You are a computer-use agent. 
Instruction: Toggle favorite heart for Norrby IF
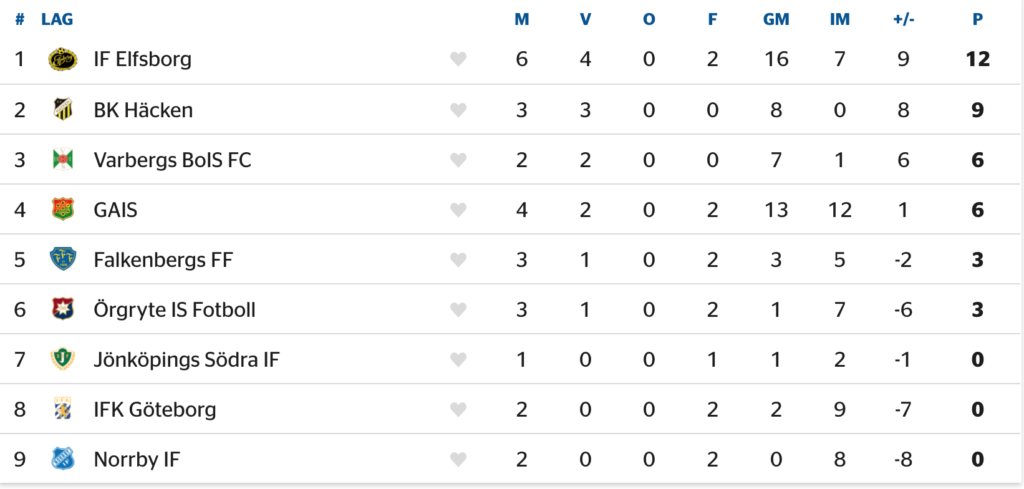point(458,460)
